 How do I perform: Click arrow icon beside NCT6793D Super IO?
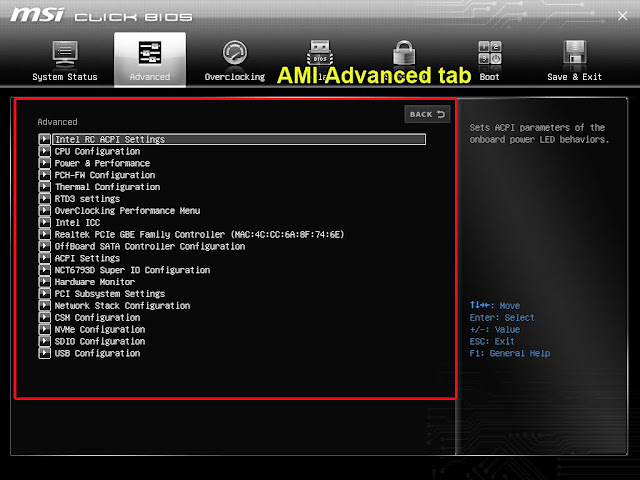pos(44,270)
